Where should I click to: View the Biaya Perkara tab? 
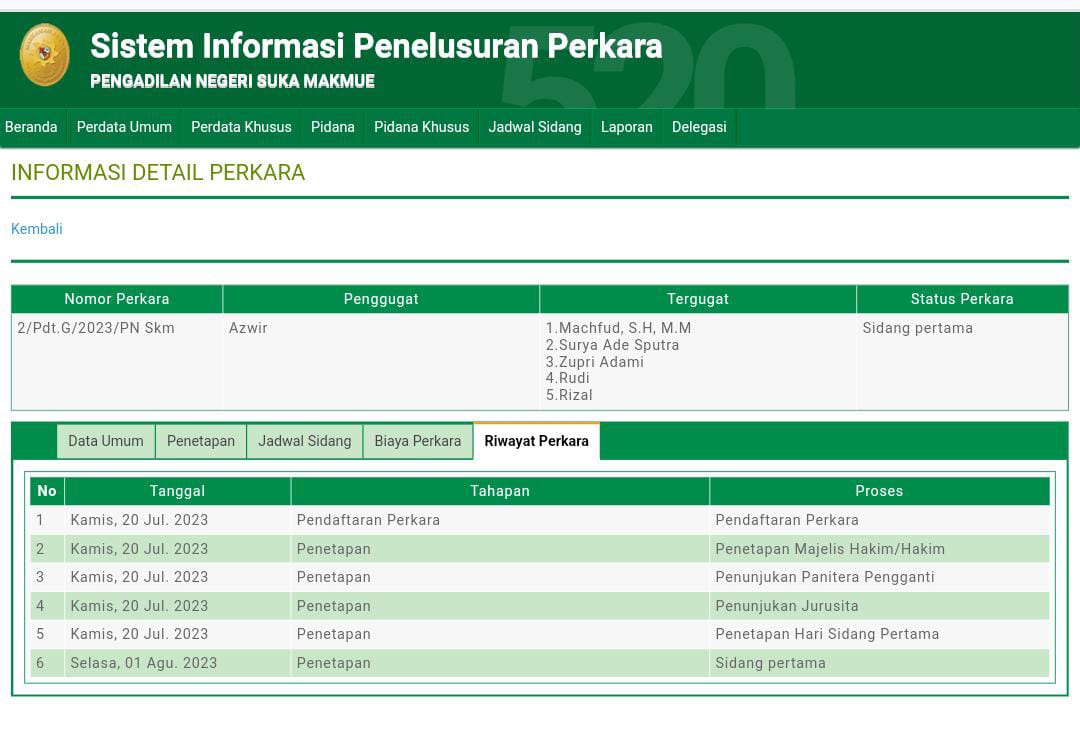click(x=418, y=441)
